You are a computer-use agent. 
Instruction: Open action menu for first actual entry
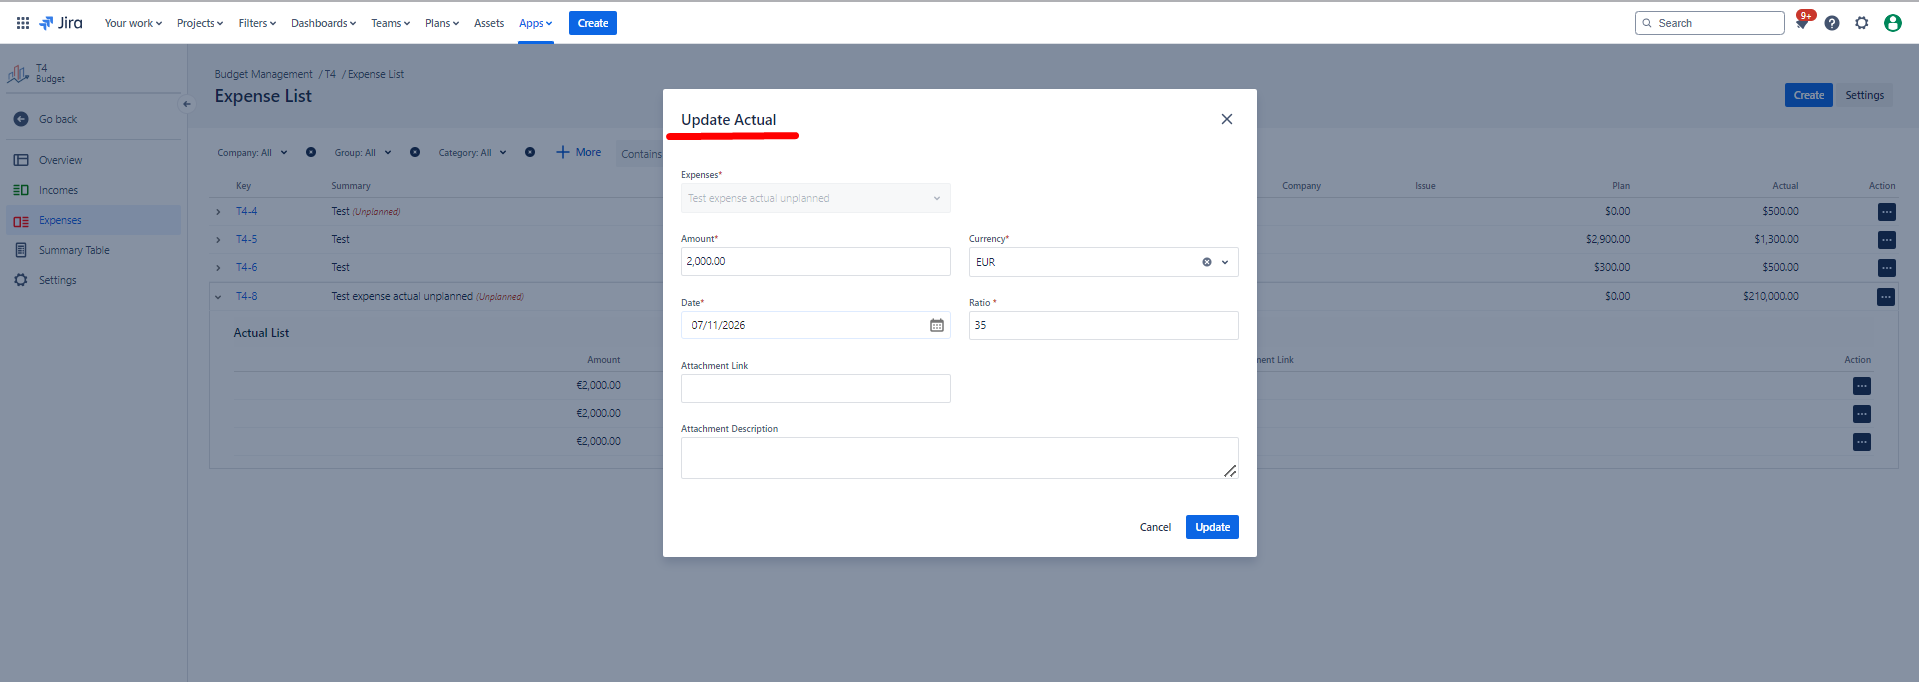point(1862,386)
